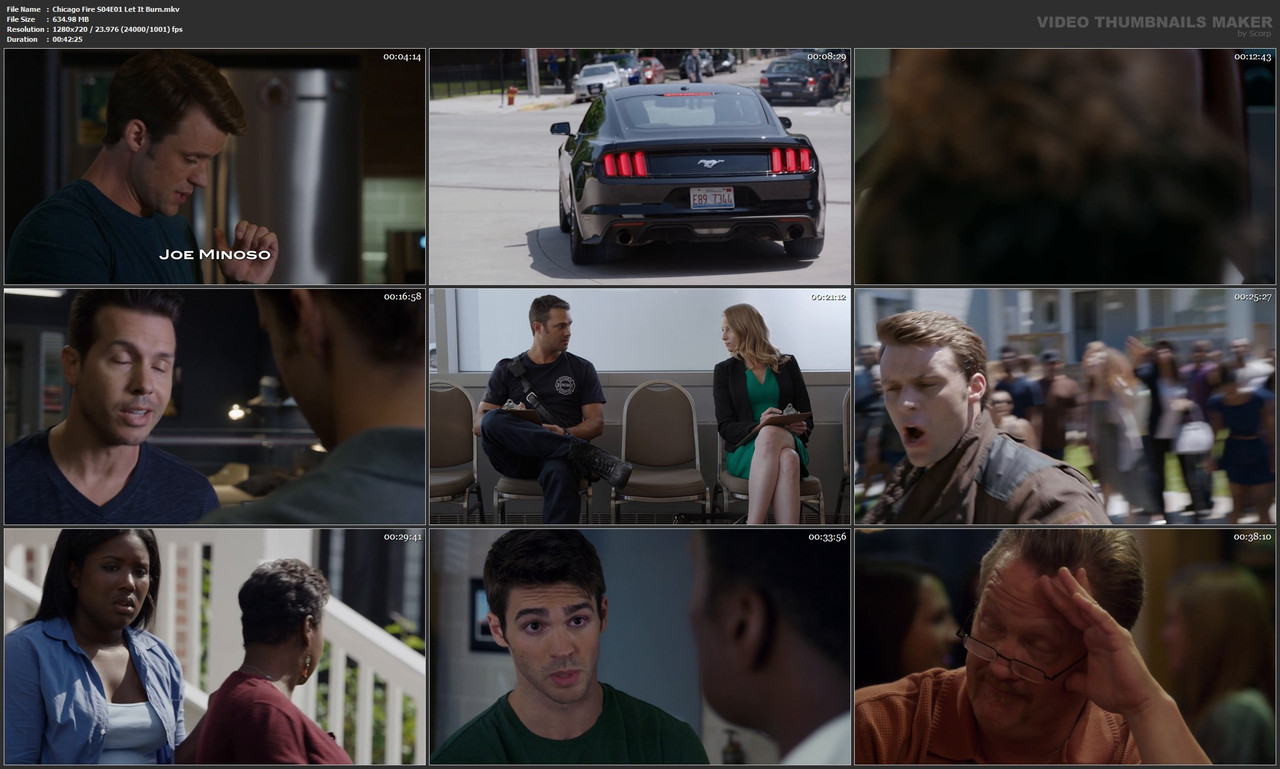Open the blurry thumbnail timestamped 00:12:43
Screen dimensions: 1280x769
pyautogui.click(x=1065, y=166)
